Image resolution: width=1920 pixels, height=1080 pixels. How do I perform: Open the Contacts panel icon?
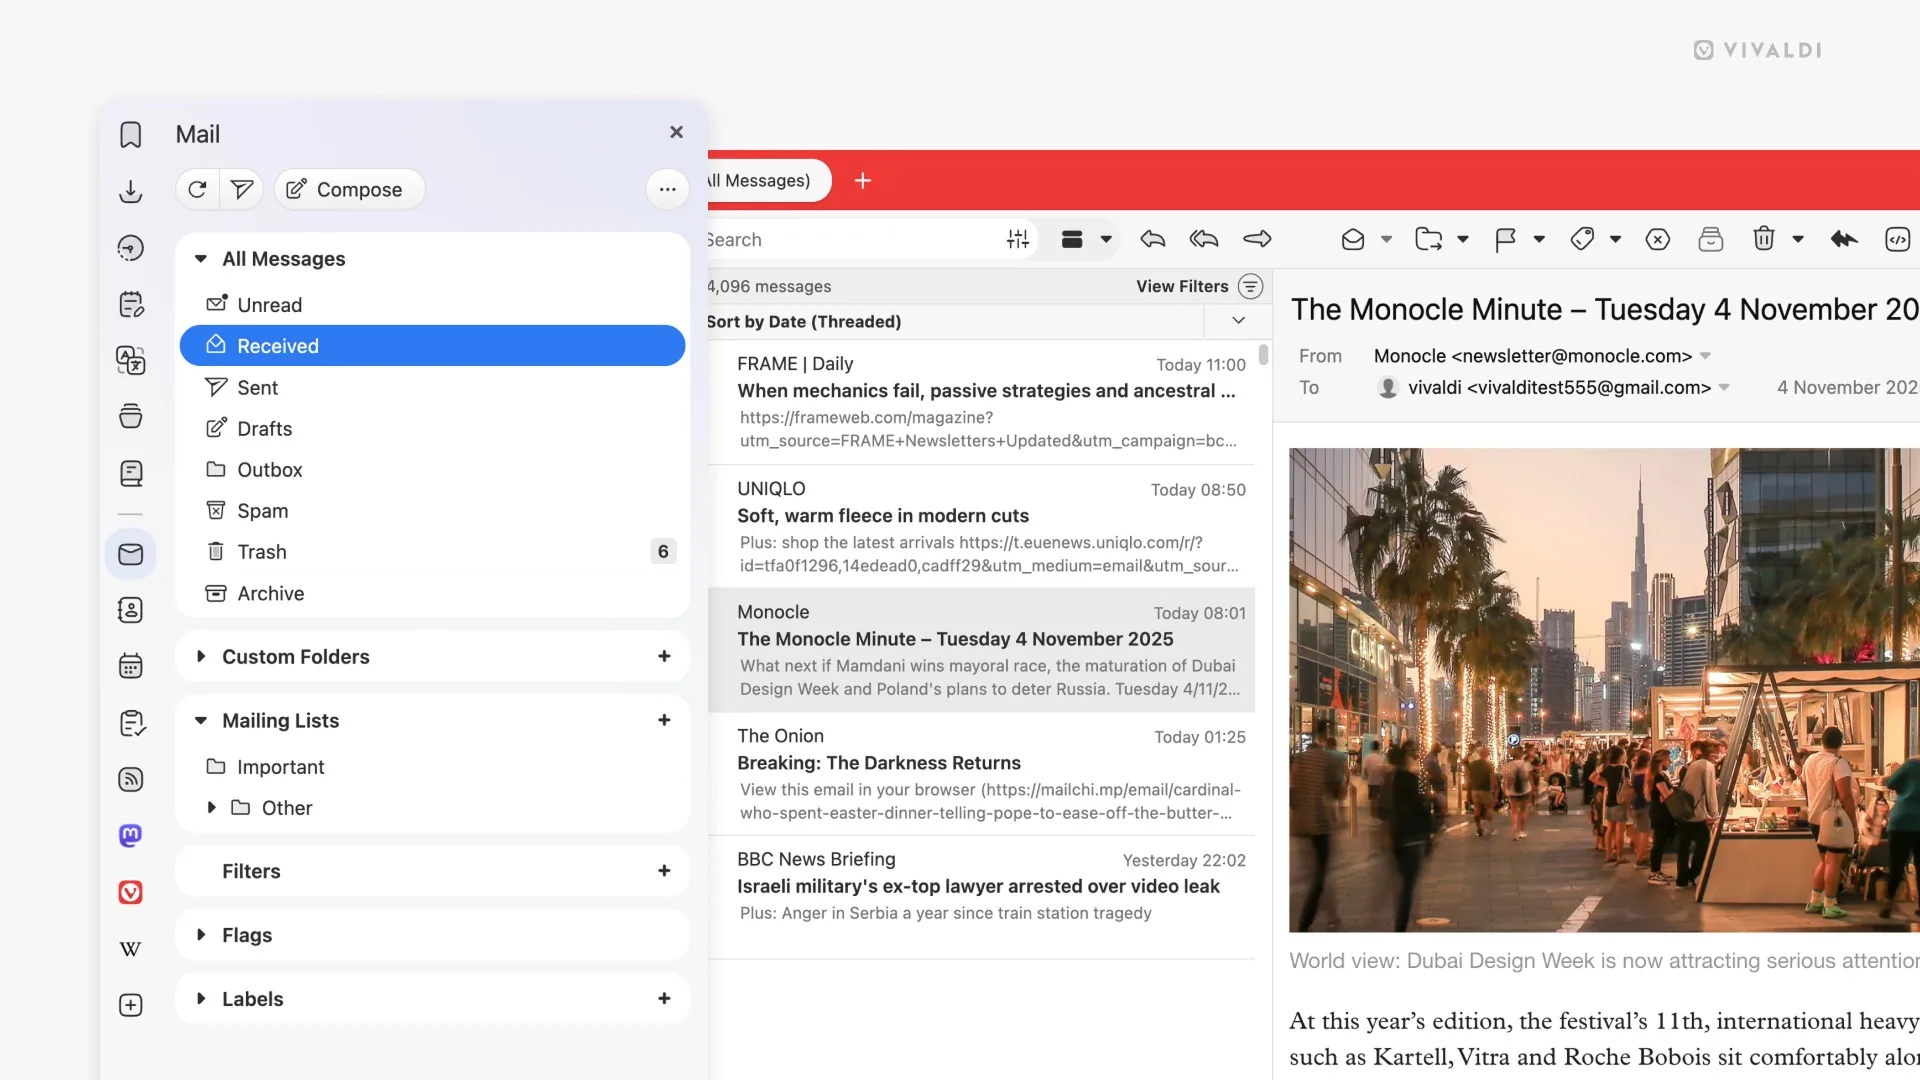[x=131, y=609]
